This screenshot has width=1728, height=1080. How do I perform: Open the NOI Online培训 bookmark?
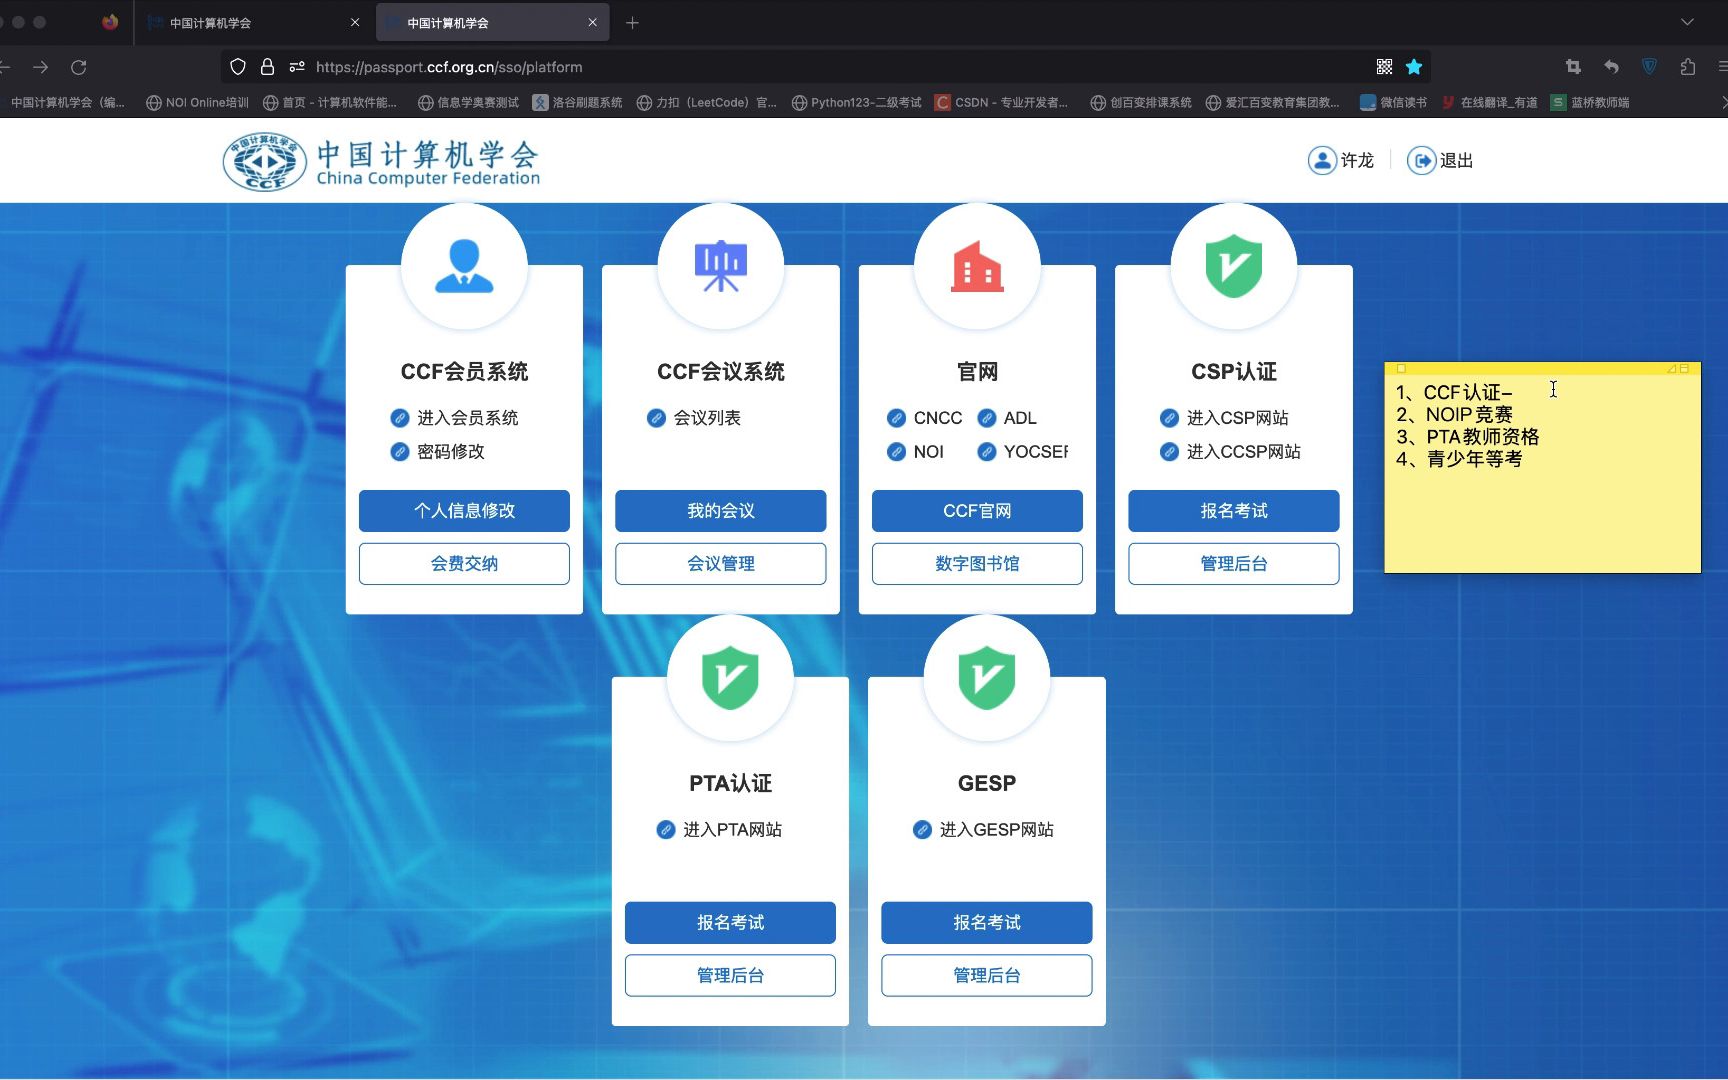(197, 102)
